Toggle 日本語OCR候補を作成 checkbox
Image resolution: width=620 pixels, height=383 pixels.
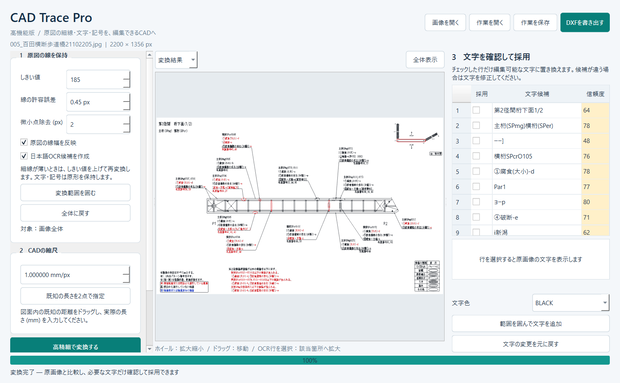coord(24,156)
